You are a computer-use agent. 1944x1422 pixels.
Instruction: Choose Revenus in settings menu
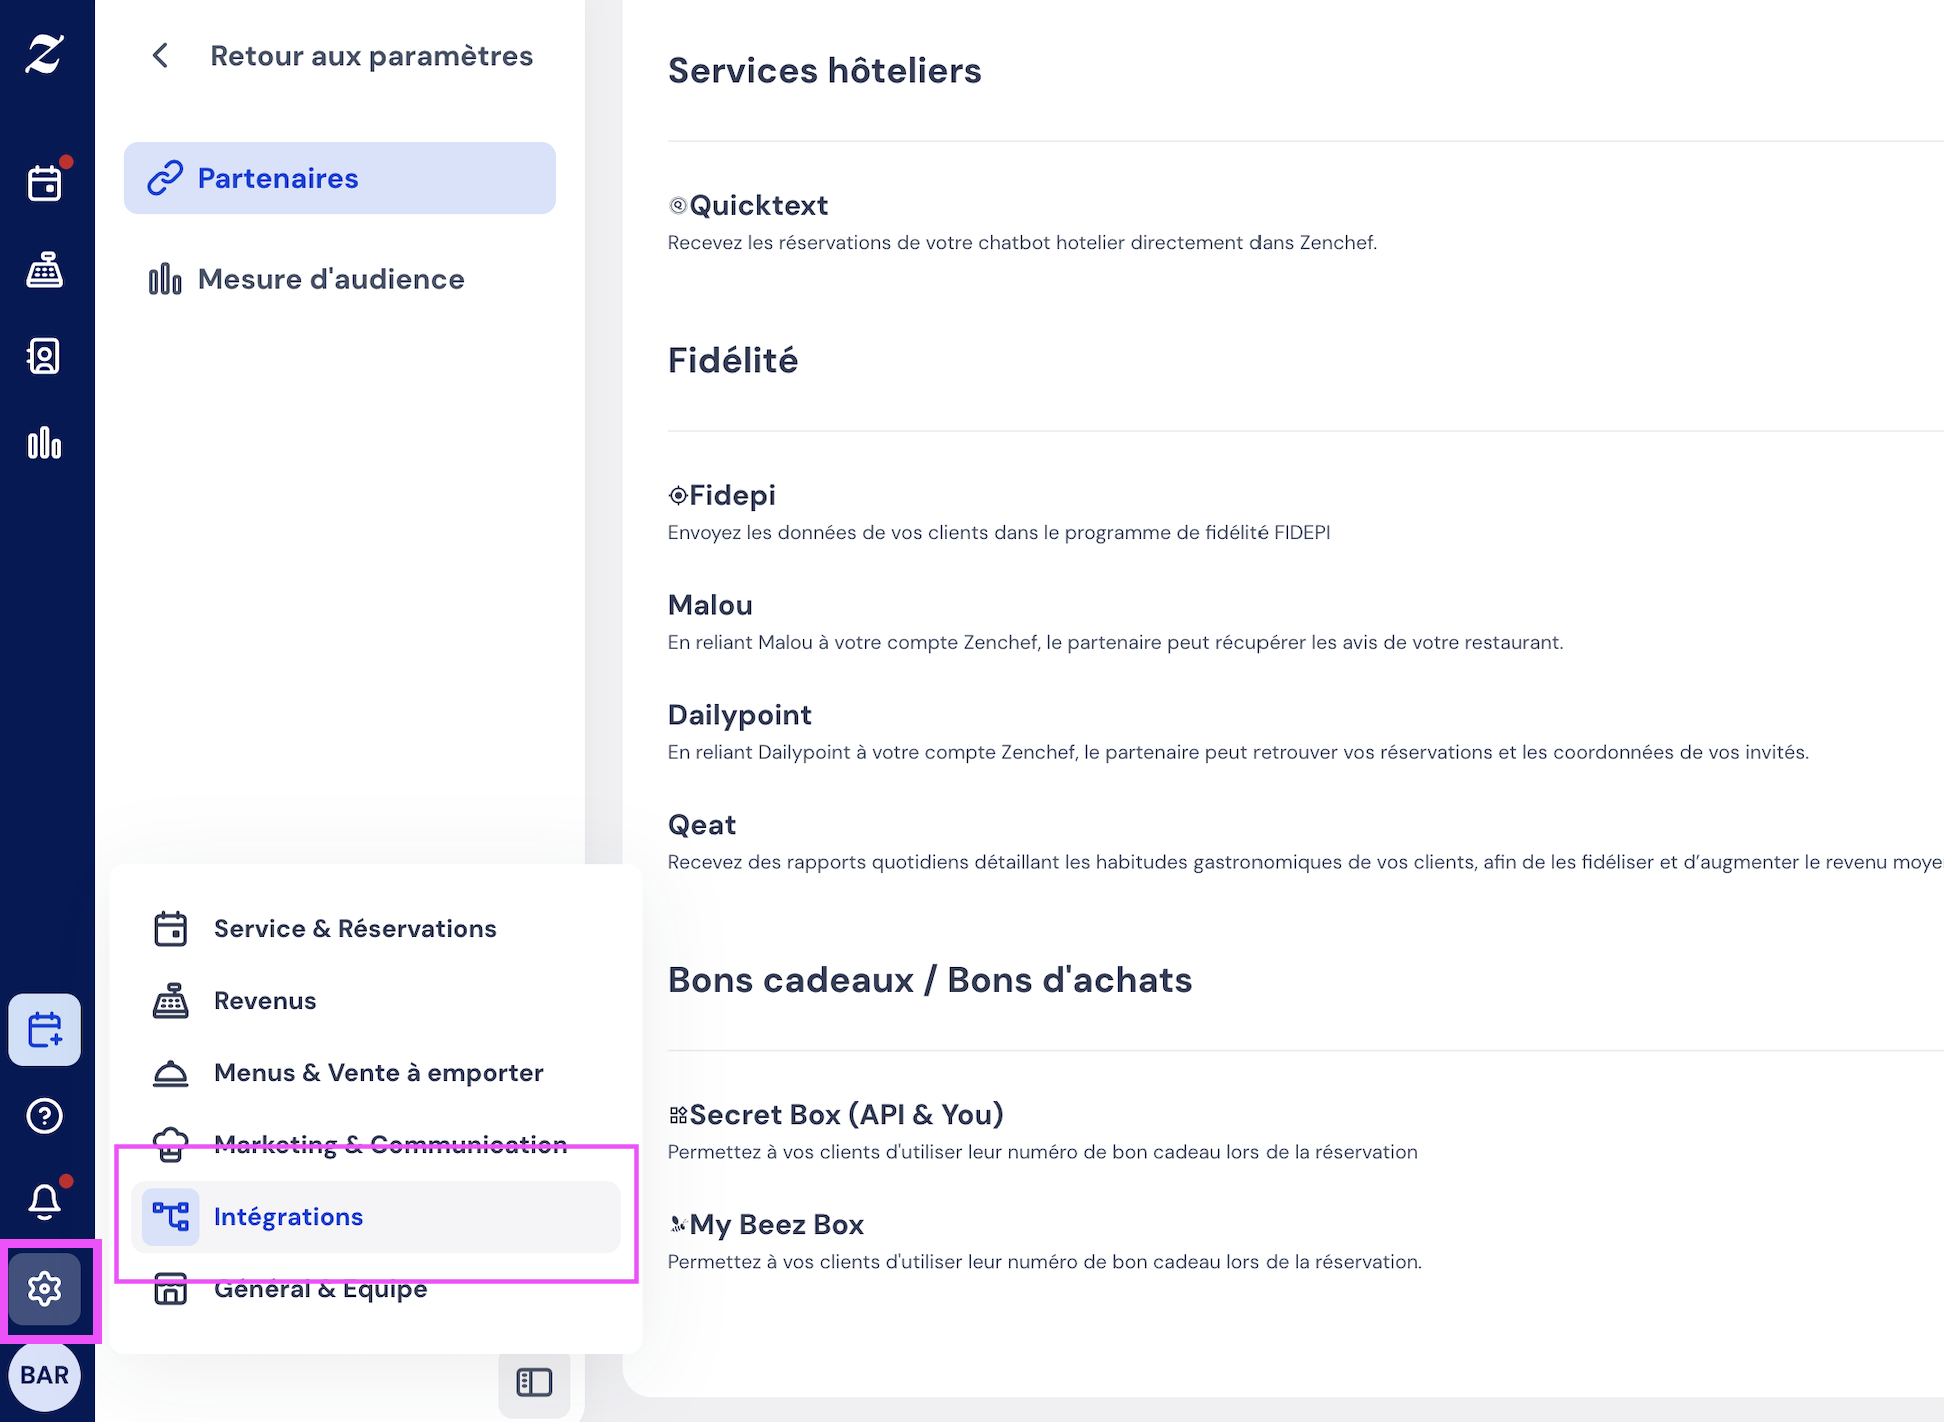[376, 1000]
